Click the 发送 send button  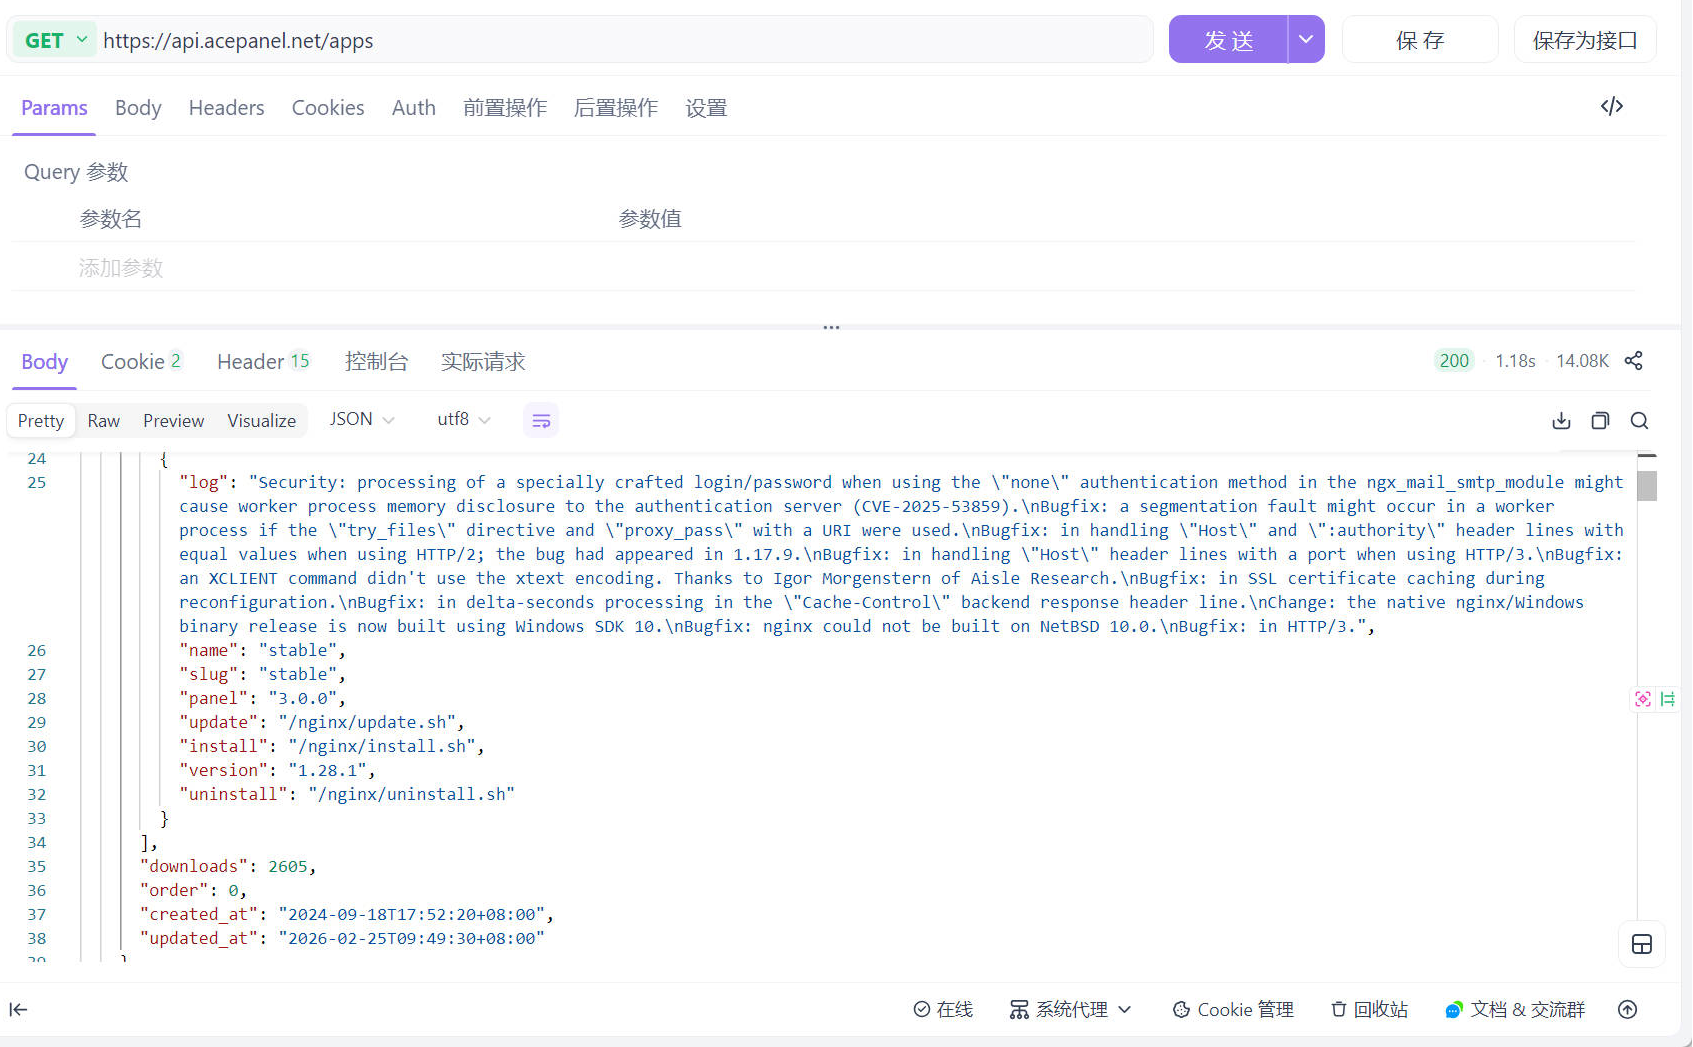coord(1228,40)
